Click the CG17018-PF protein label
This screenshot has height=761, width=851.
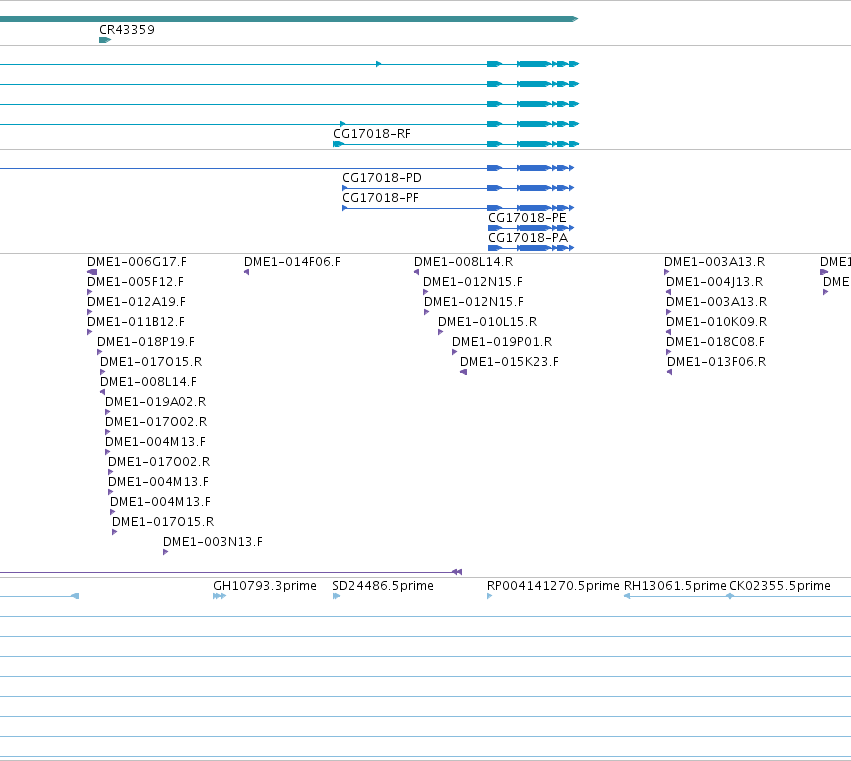pos(380,198)
